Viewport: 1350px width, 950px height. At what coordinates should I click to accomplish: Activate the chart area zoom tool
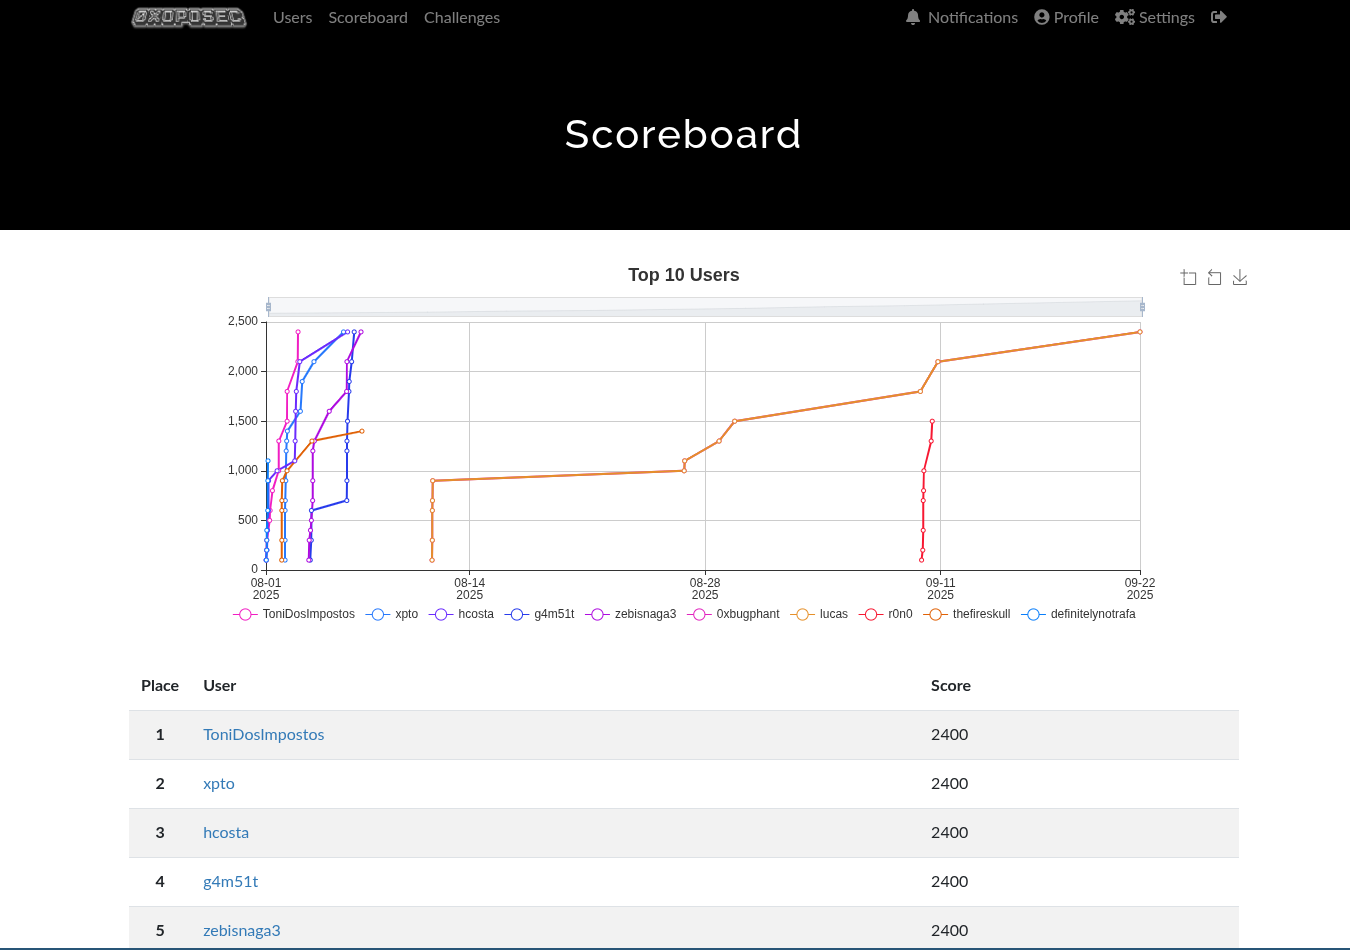tap(1188, 278)
